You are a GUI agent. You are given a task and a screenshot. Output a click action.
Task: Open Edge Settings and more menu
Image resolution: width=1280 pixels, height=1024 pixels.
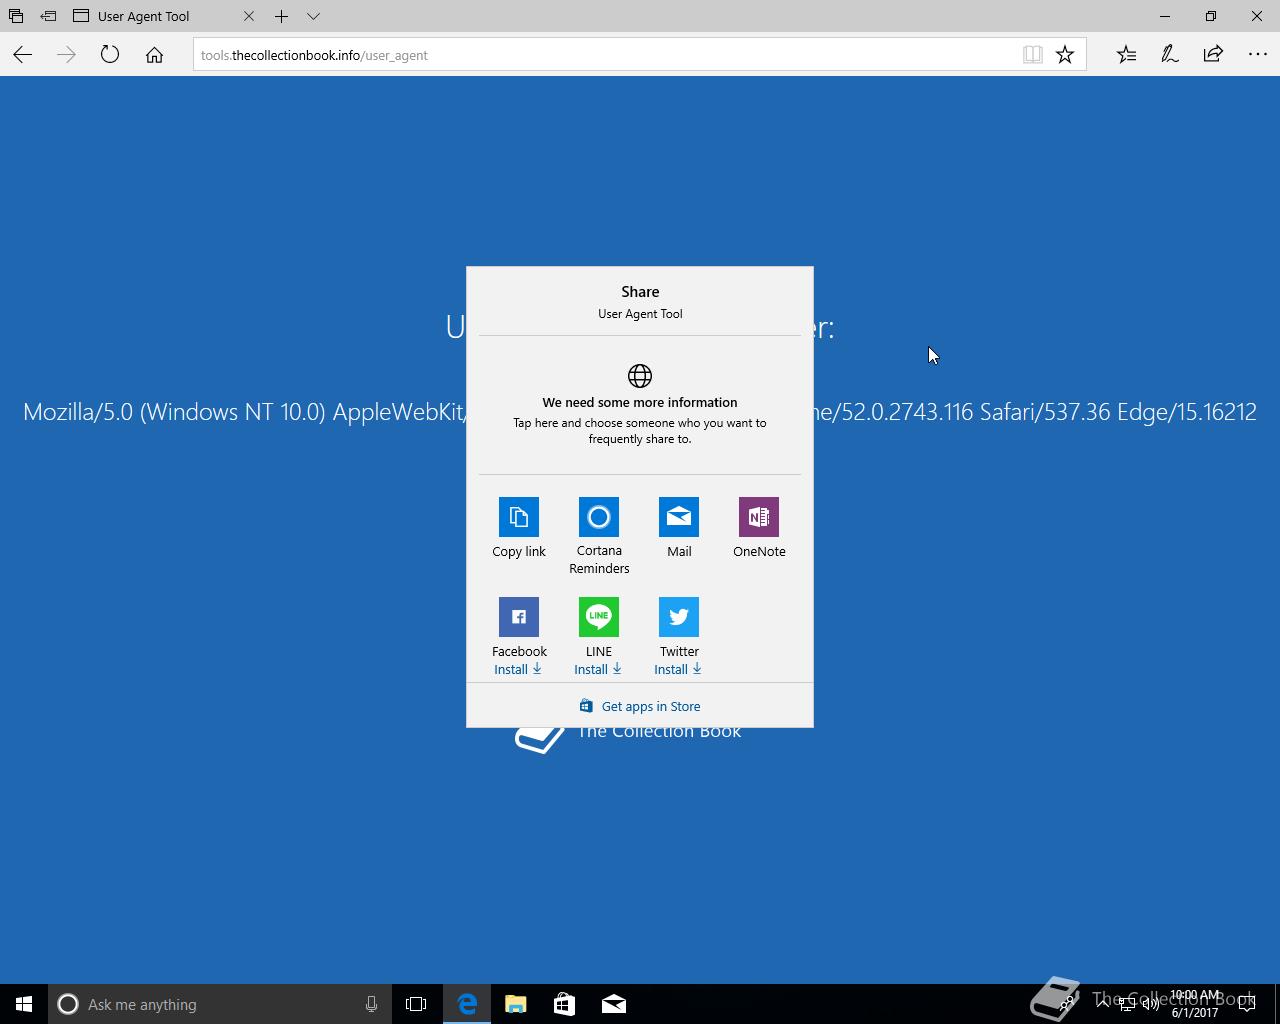click(1257, 55)
